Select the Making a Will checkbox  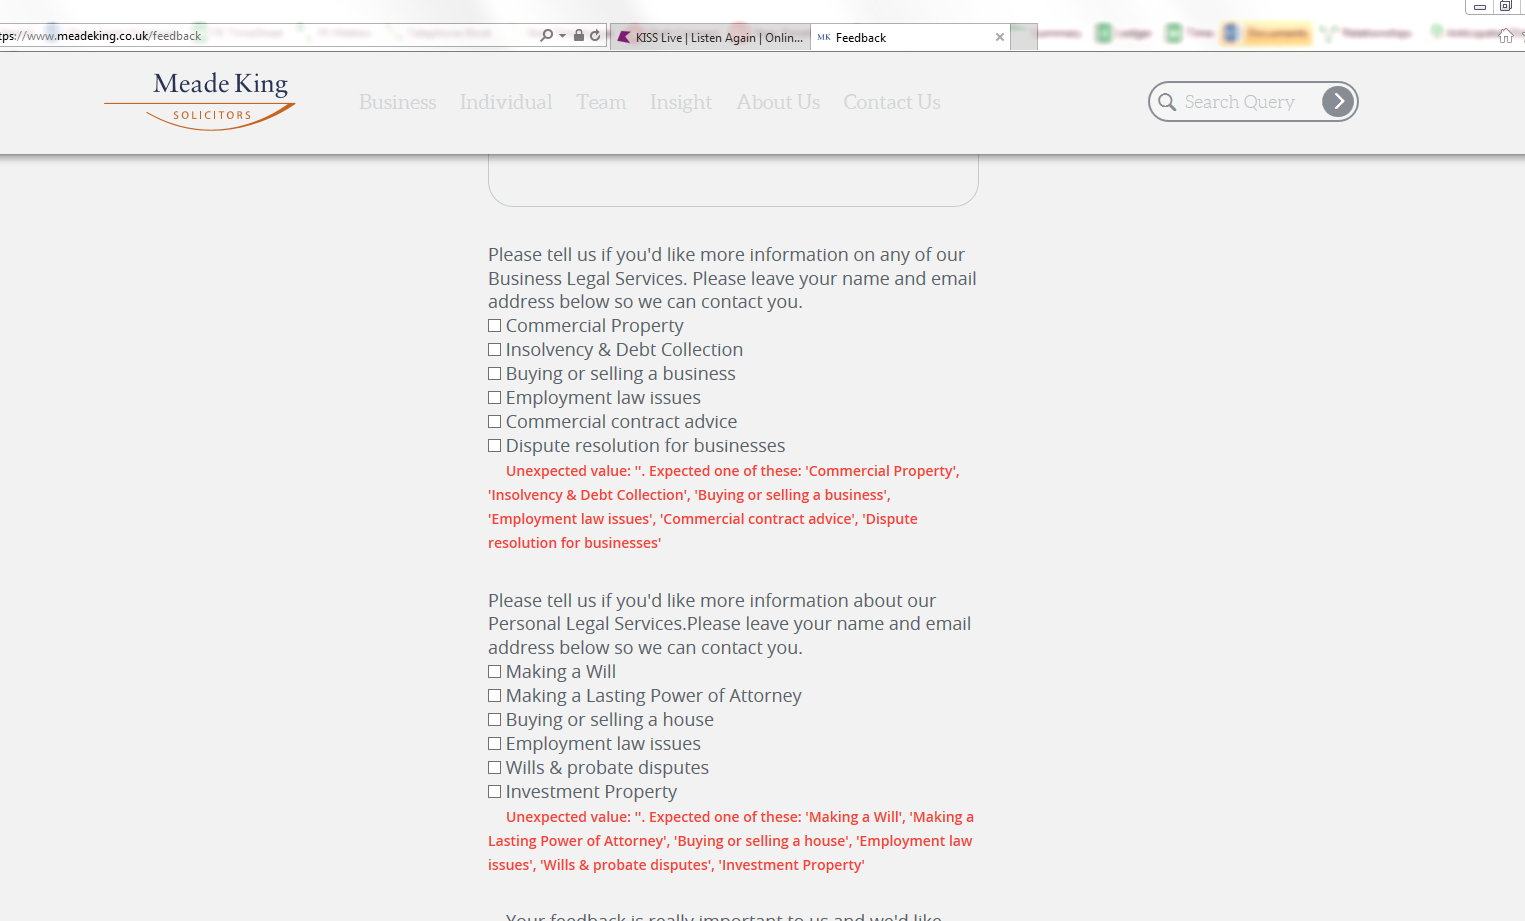(x=494, y=671)
